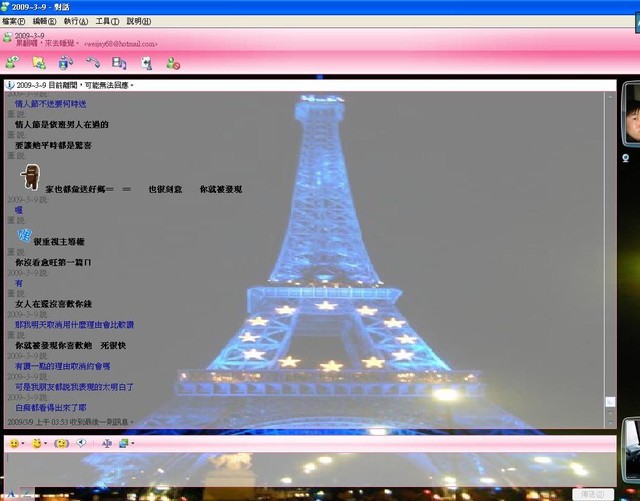Click the message 你就被發現你喜歡她 死很快

click(71, 345)
